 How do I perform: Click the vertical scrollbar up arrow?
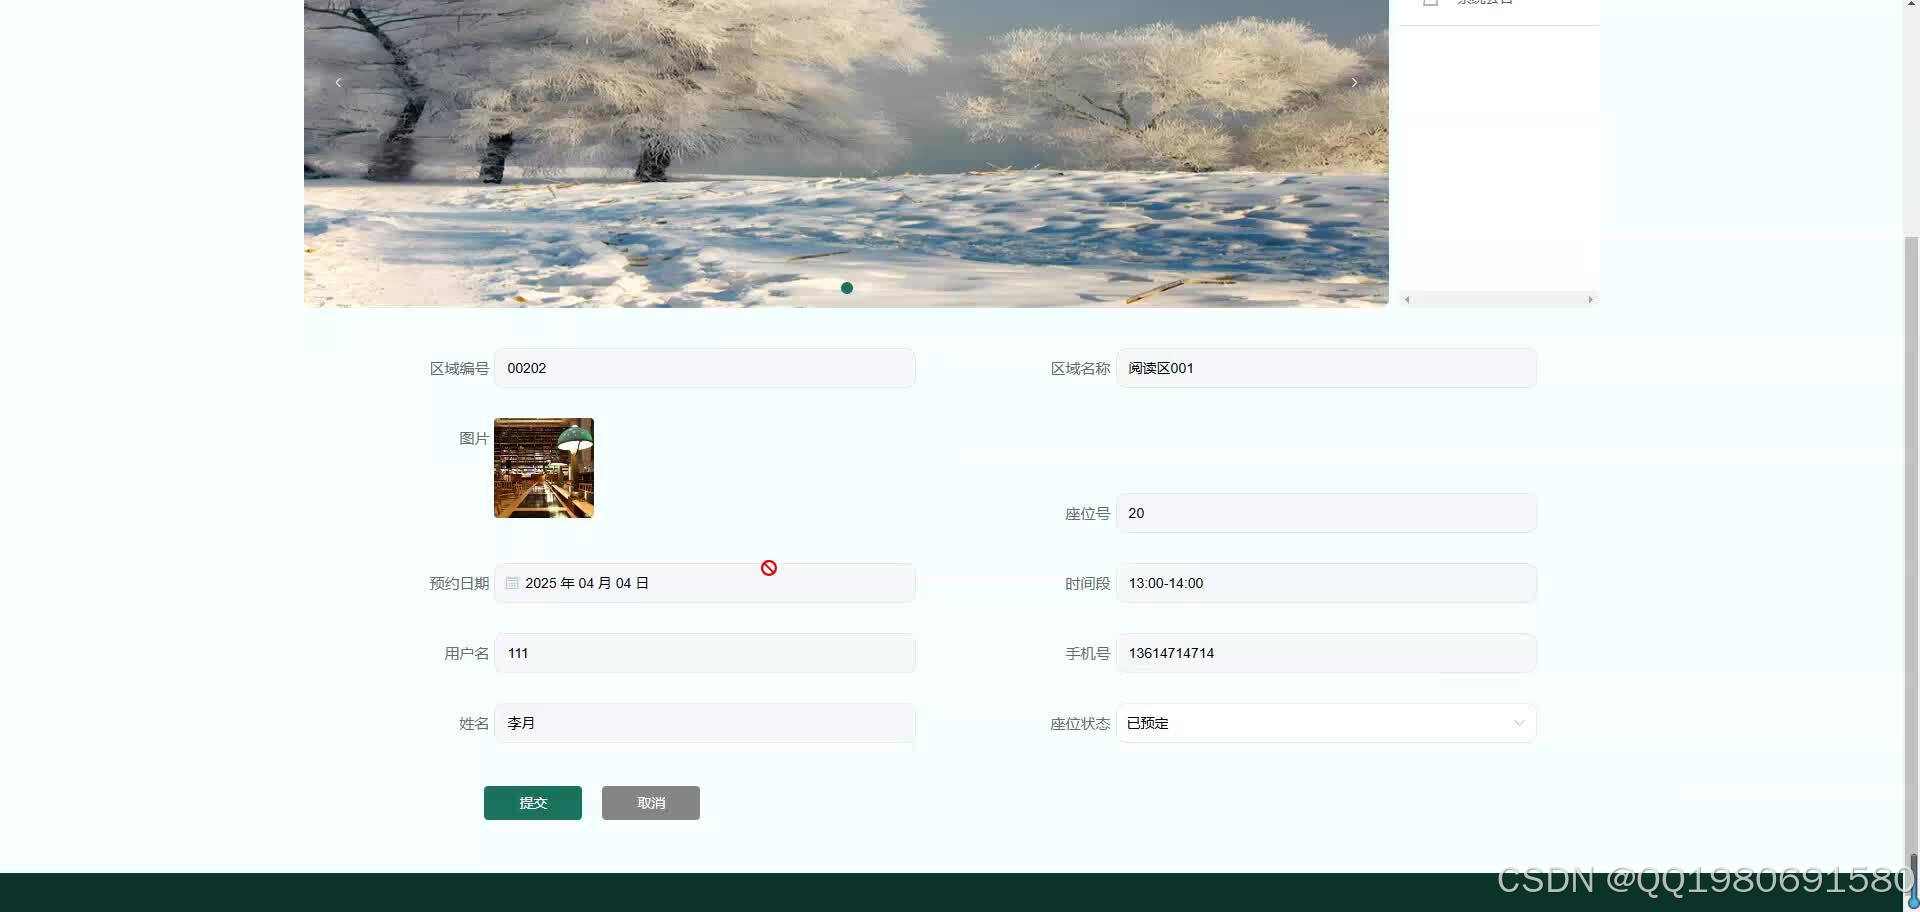pyautogui.click(x=1911, y=5)
